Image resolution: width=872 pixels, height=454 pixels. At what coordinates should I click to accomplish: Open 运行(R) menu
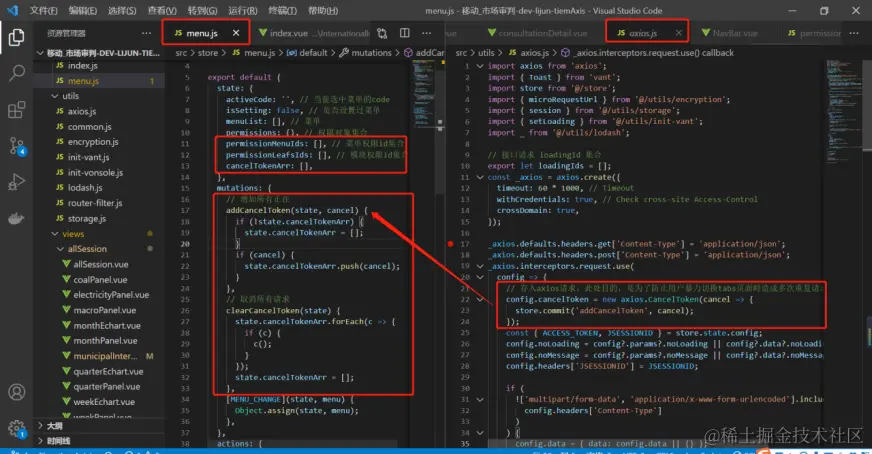coord(242,11)
